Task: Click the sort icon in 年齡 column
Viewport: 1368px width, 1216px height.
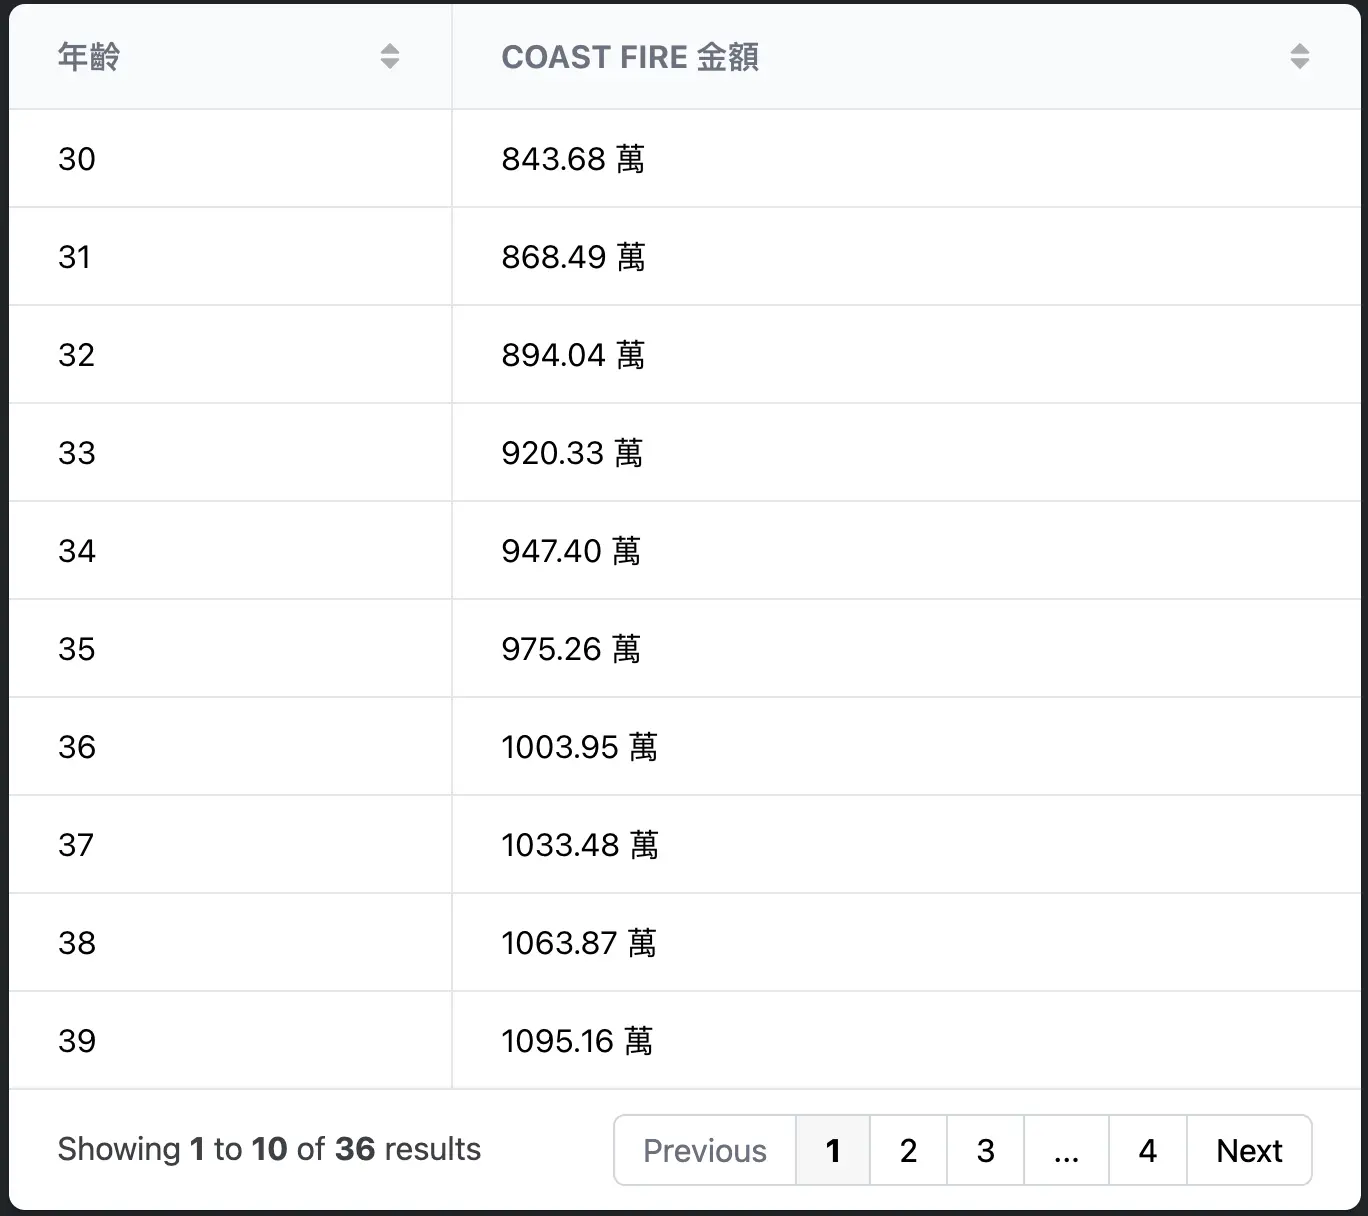Action: click(390, 57)
